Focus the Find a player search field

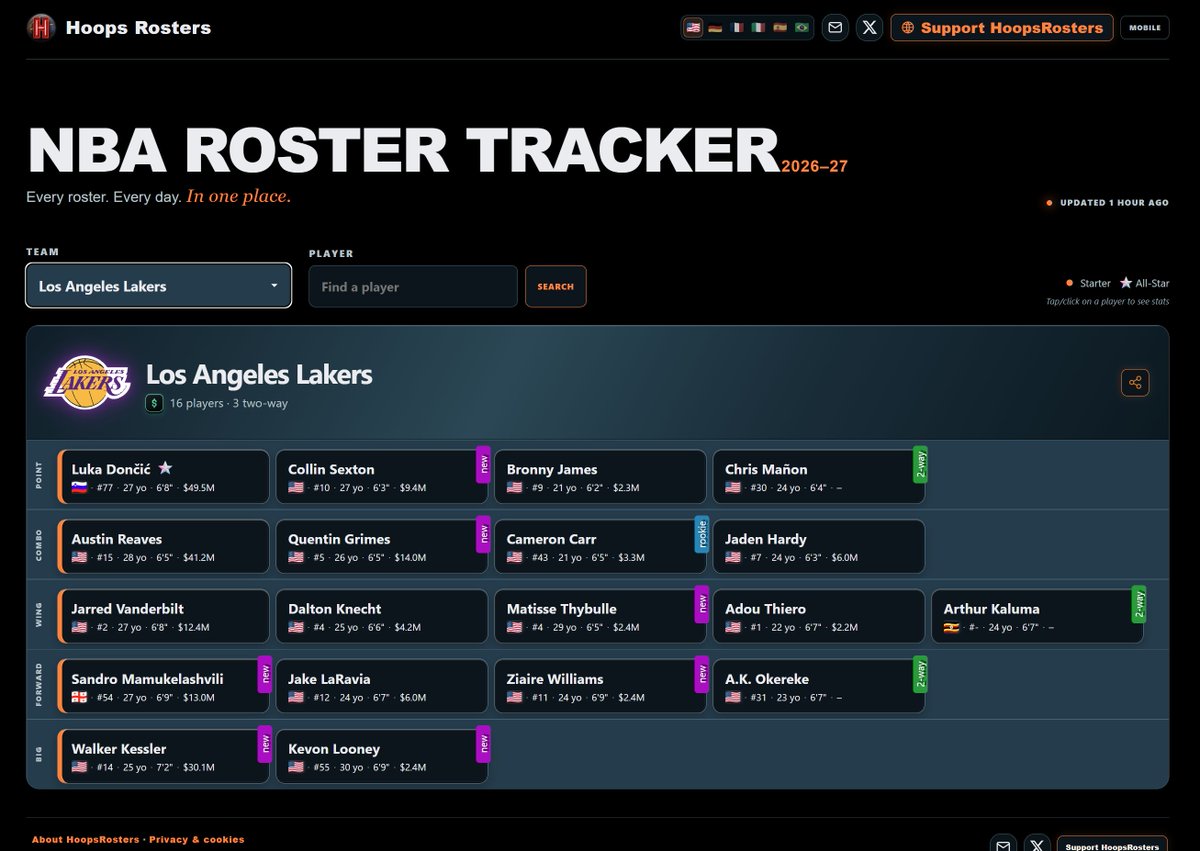pyautogui.click(x=413, y=287)
